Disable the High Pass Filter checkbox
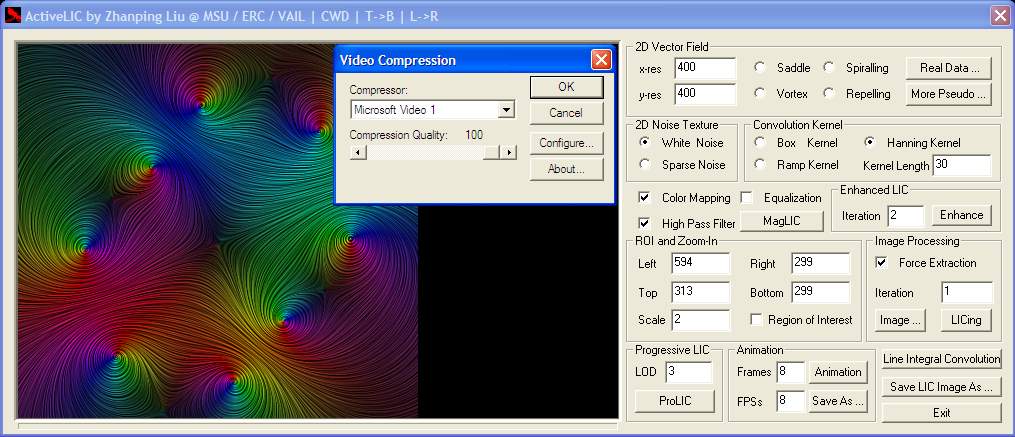The image size is (1015, 437). pos(644,223)
